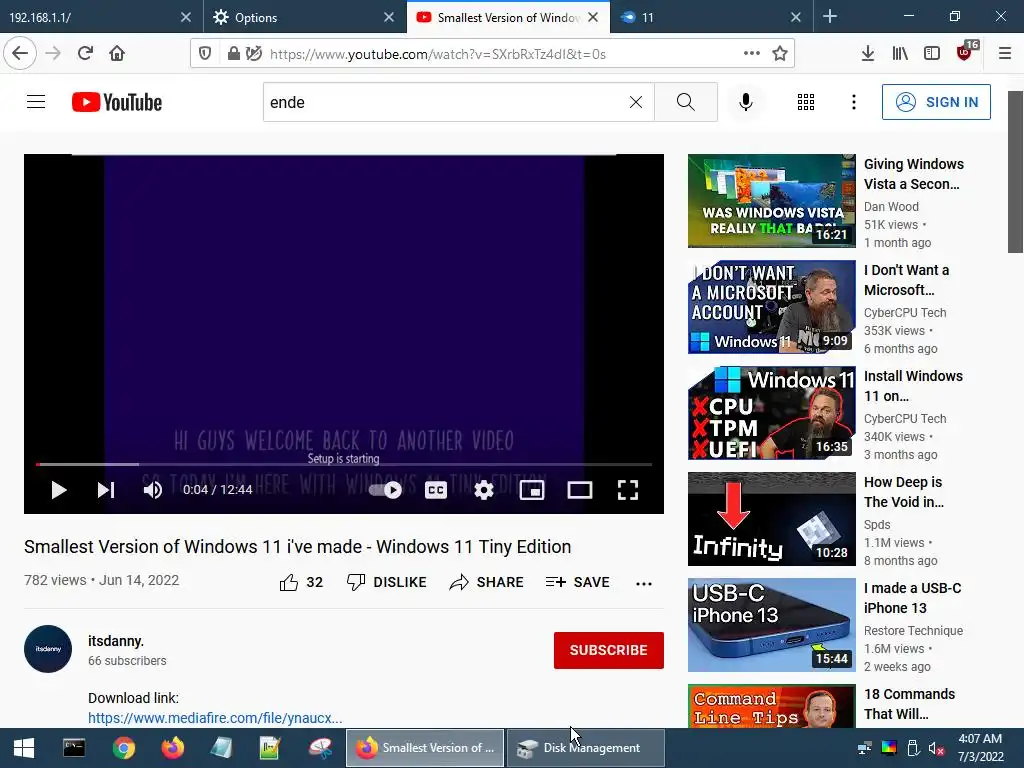Screen dimensions: 1024x768
Task: Switch to the Options tab
Action: (x=304, y=17)
